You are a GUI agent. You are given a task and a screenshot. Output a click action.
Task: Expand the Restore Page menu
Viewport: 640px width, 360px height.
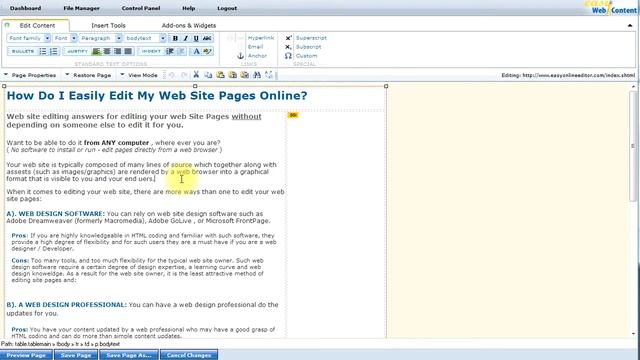pyautogui.click(x=88, y=75)
